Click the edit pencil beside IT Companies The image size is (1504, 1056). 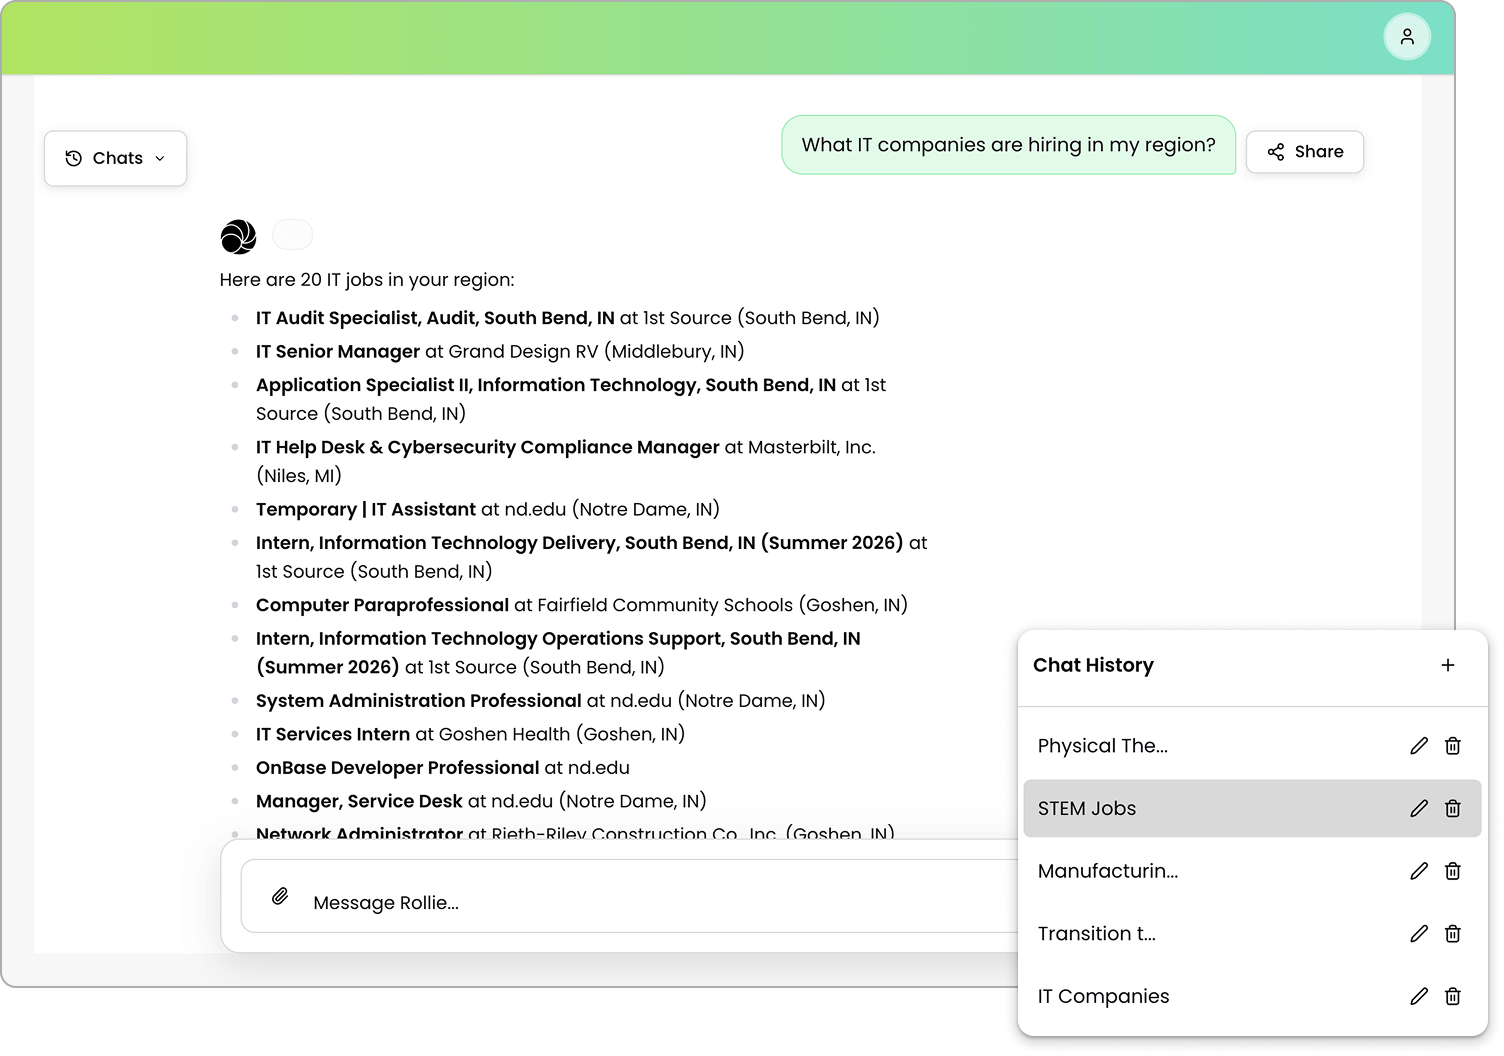1419,996
